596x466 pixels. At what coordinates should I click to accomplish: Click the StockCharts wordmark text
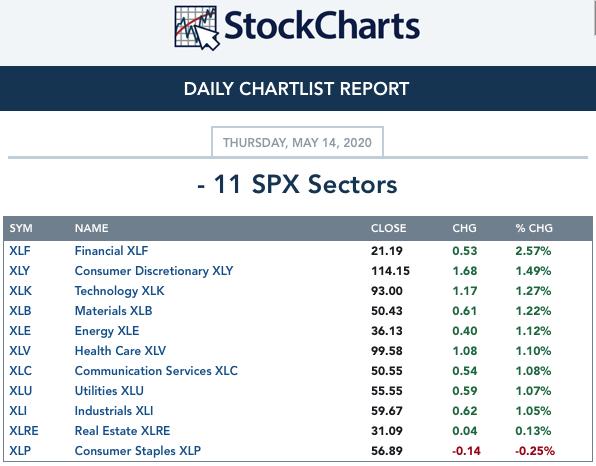tap(322, 25)
